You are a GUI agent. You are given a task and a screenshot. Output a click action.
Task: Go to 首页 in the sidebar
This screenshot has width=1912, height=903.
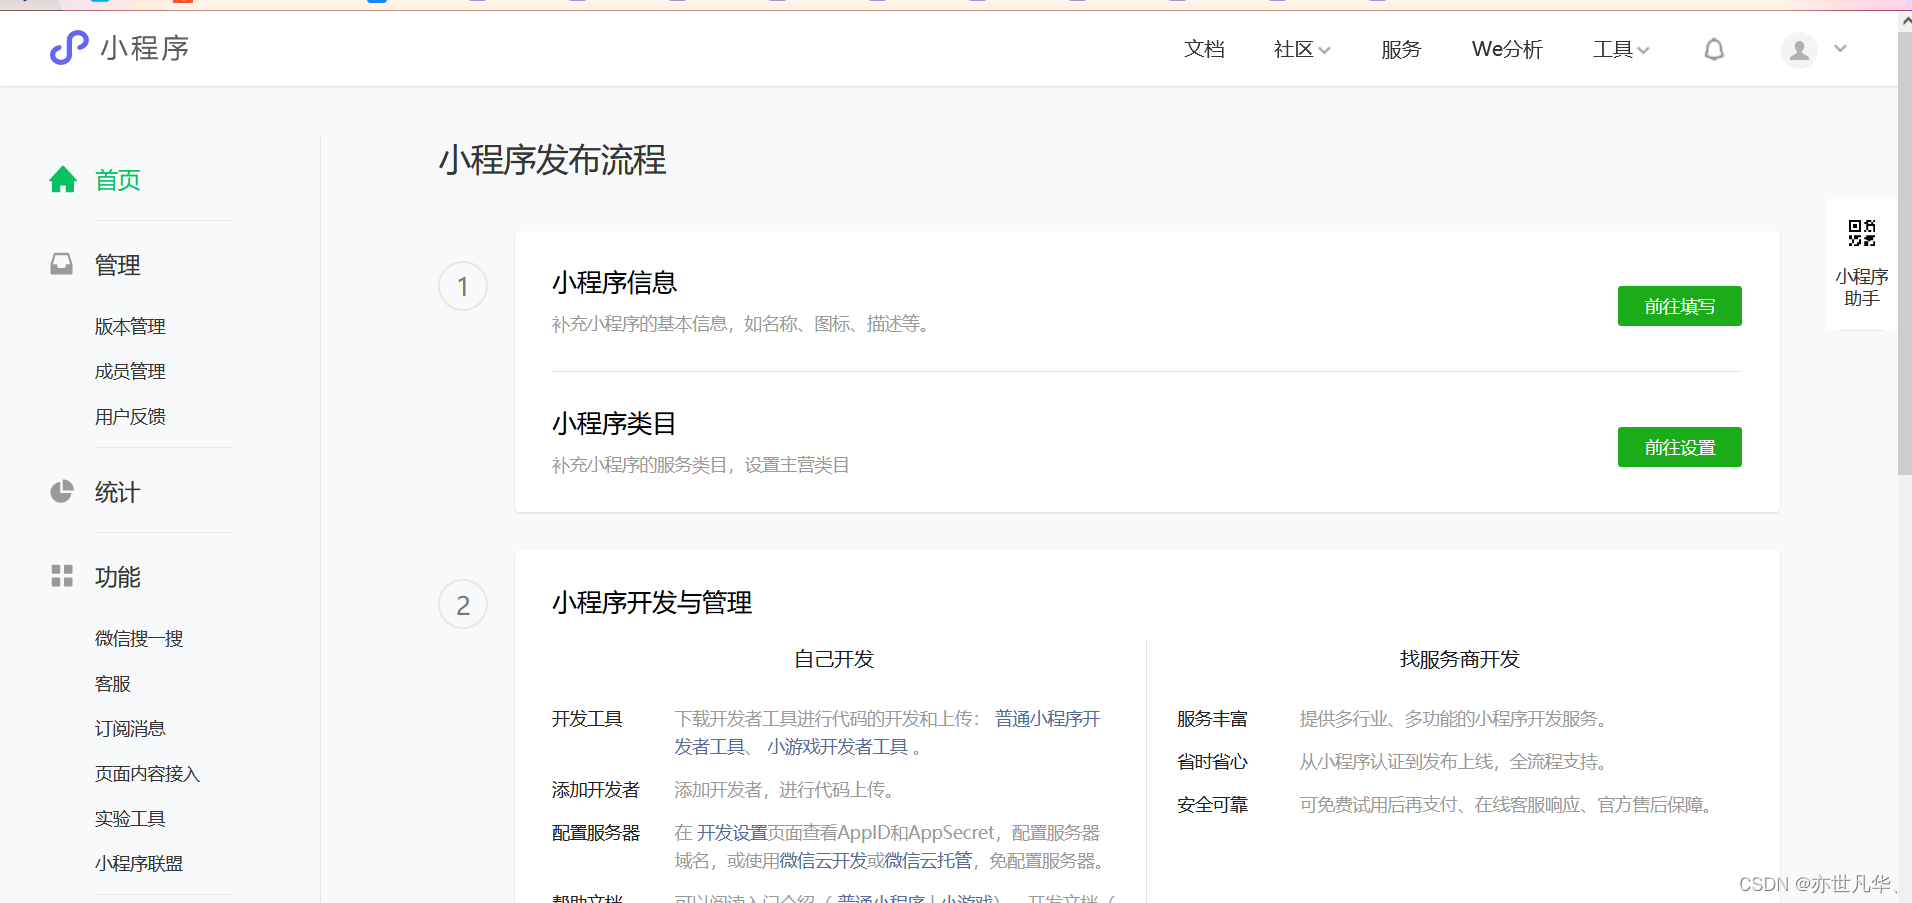118,180
